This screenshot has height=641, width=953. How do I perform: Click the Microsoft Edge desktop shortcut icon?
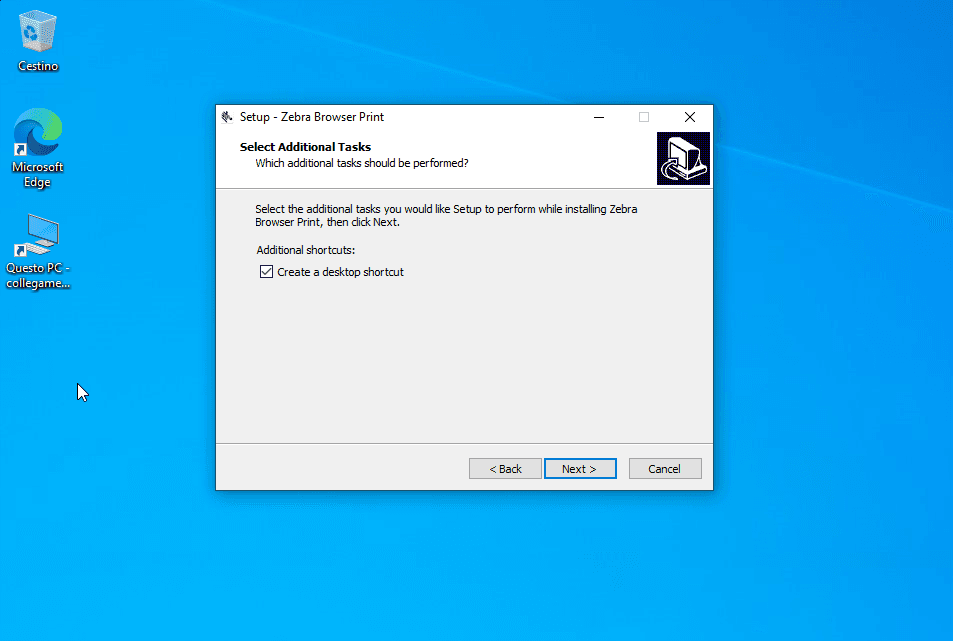pos(38,133)
